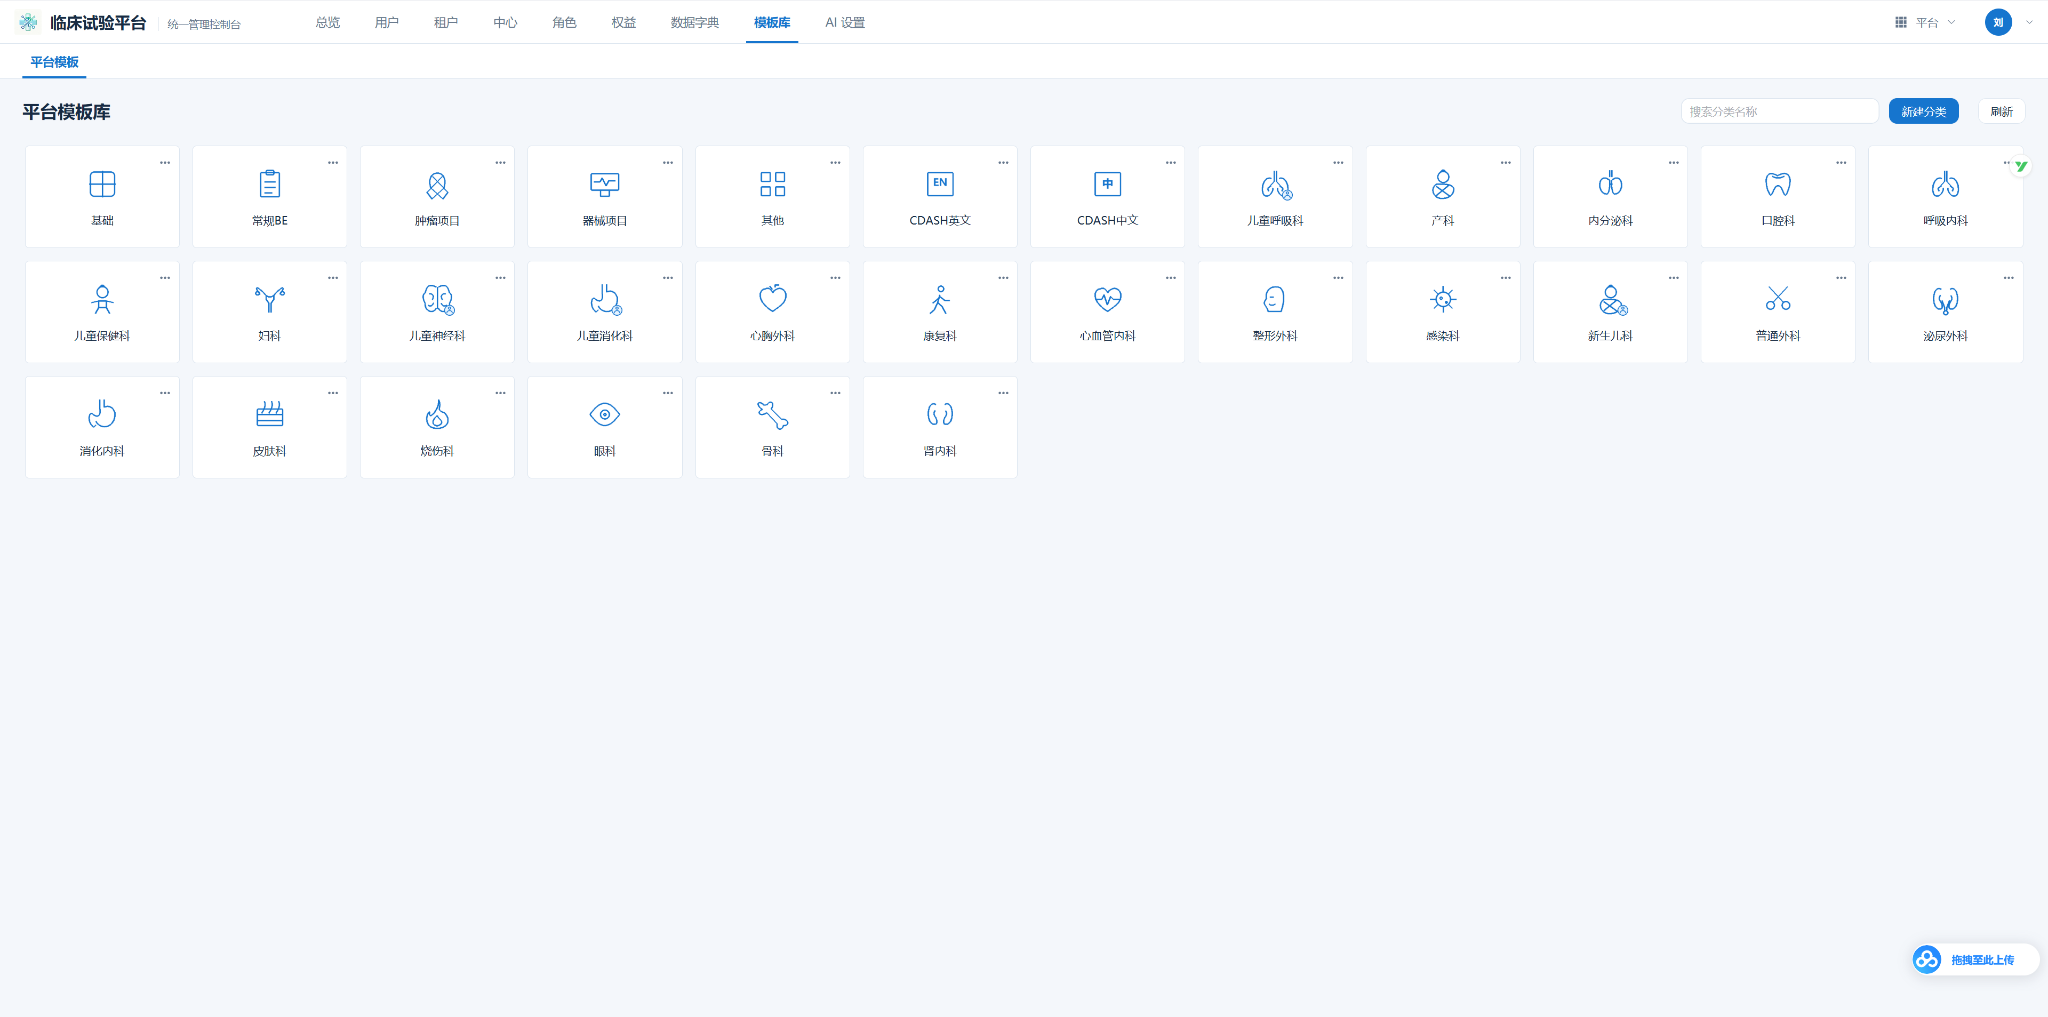Screen dimensions: 2048x1017
Task: Open the 新生儿科 category icon
Action: [1611, 299]
